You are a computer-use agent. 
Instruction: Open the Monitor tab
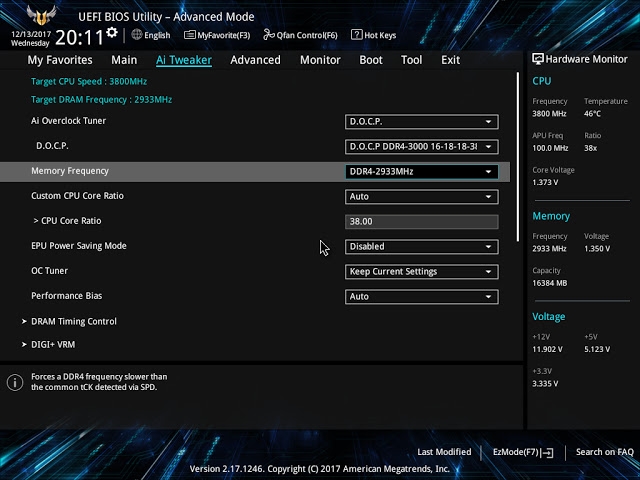[320, 60]
